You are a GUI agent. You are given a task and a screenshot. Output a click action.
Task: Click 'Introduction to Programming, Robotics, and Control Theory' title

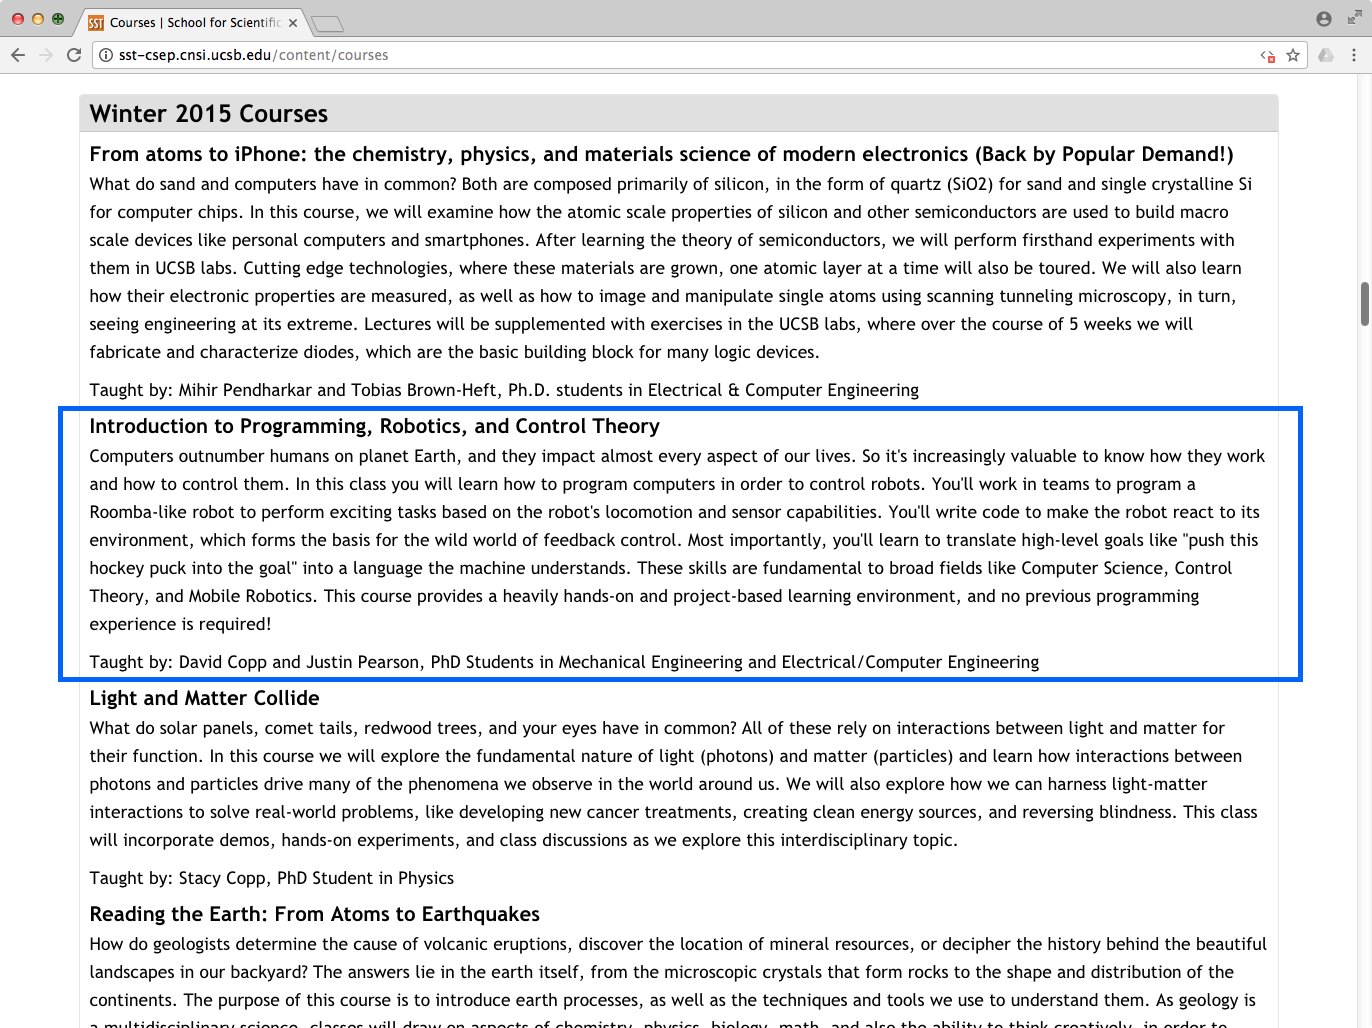pos(374,426)
